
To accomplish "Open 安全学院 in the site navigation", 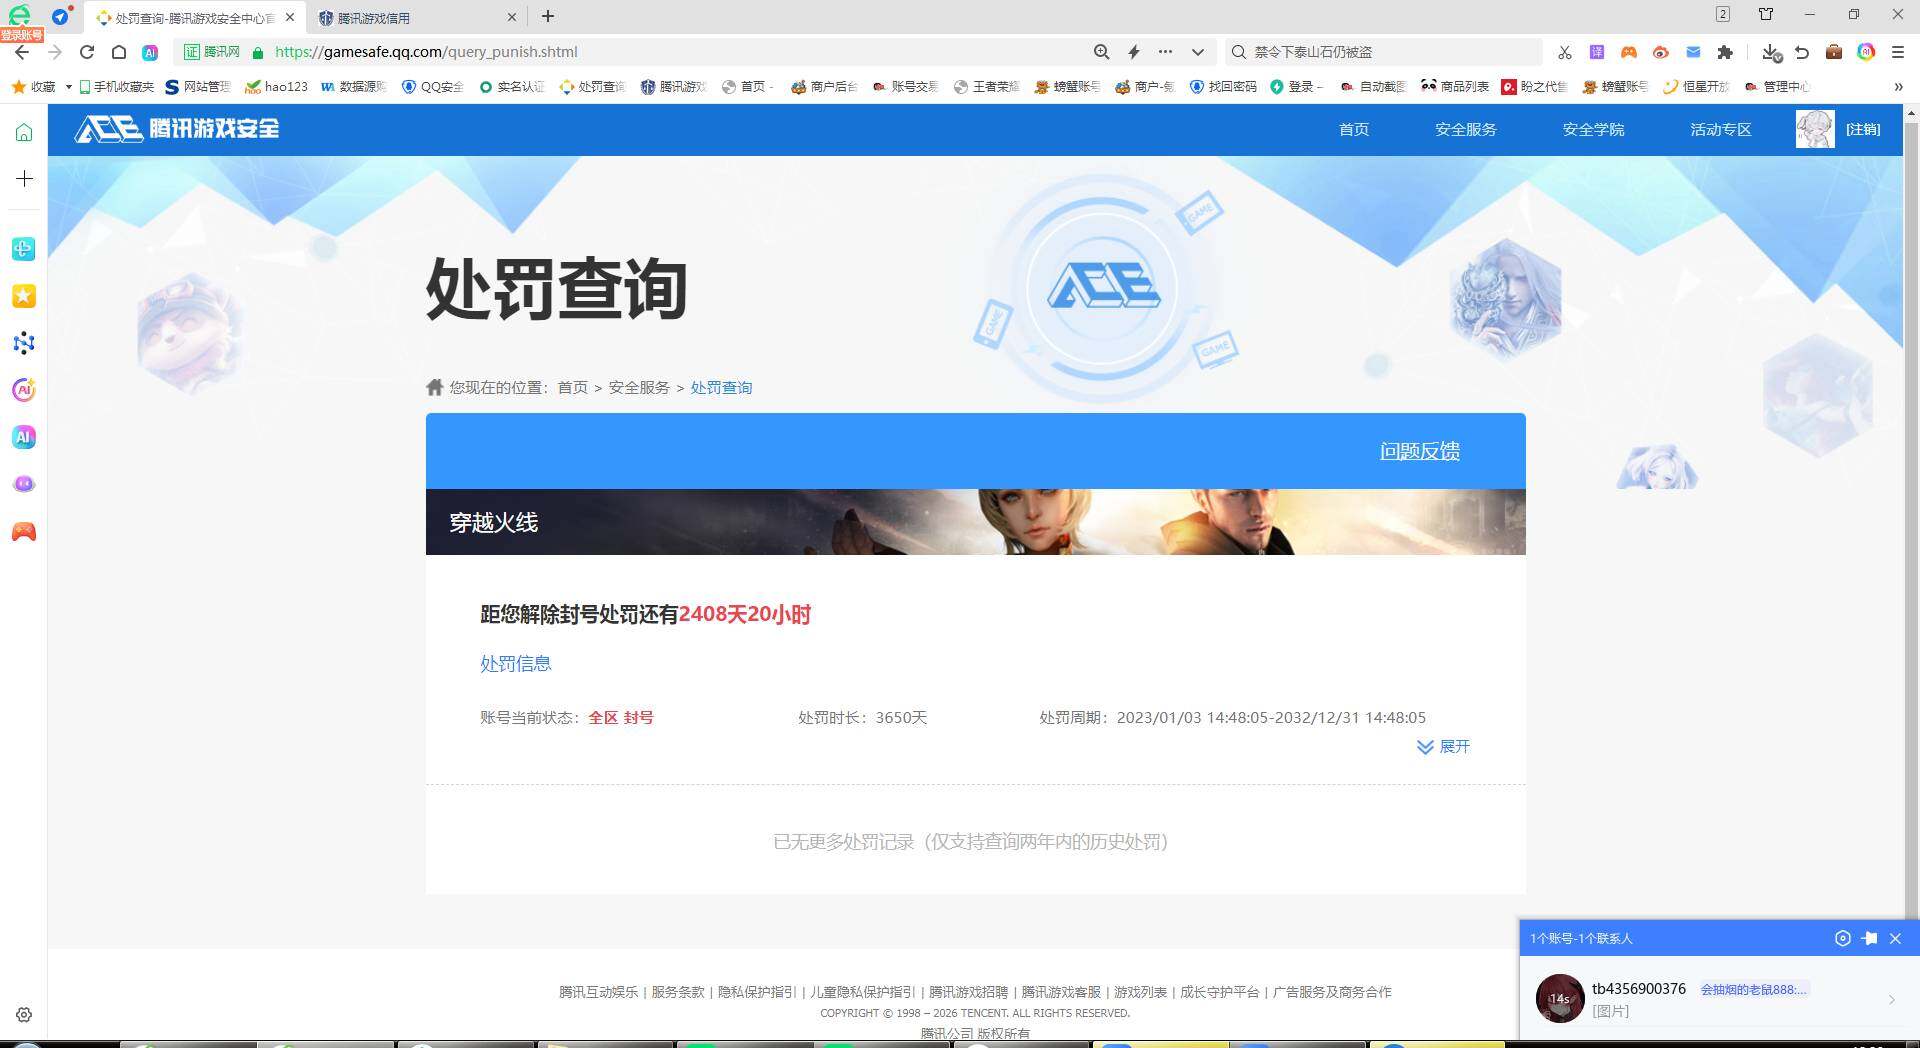I will [x=1593, y=130].
